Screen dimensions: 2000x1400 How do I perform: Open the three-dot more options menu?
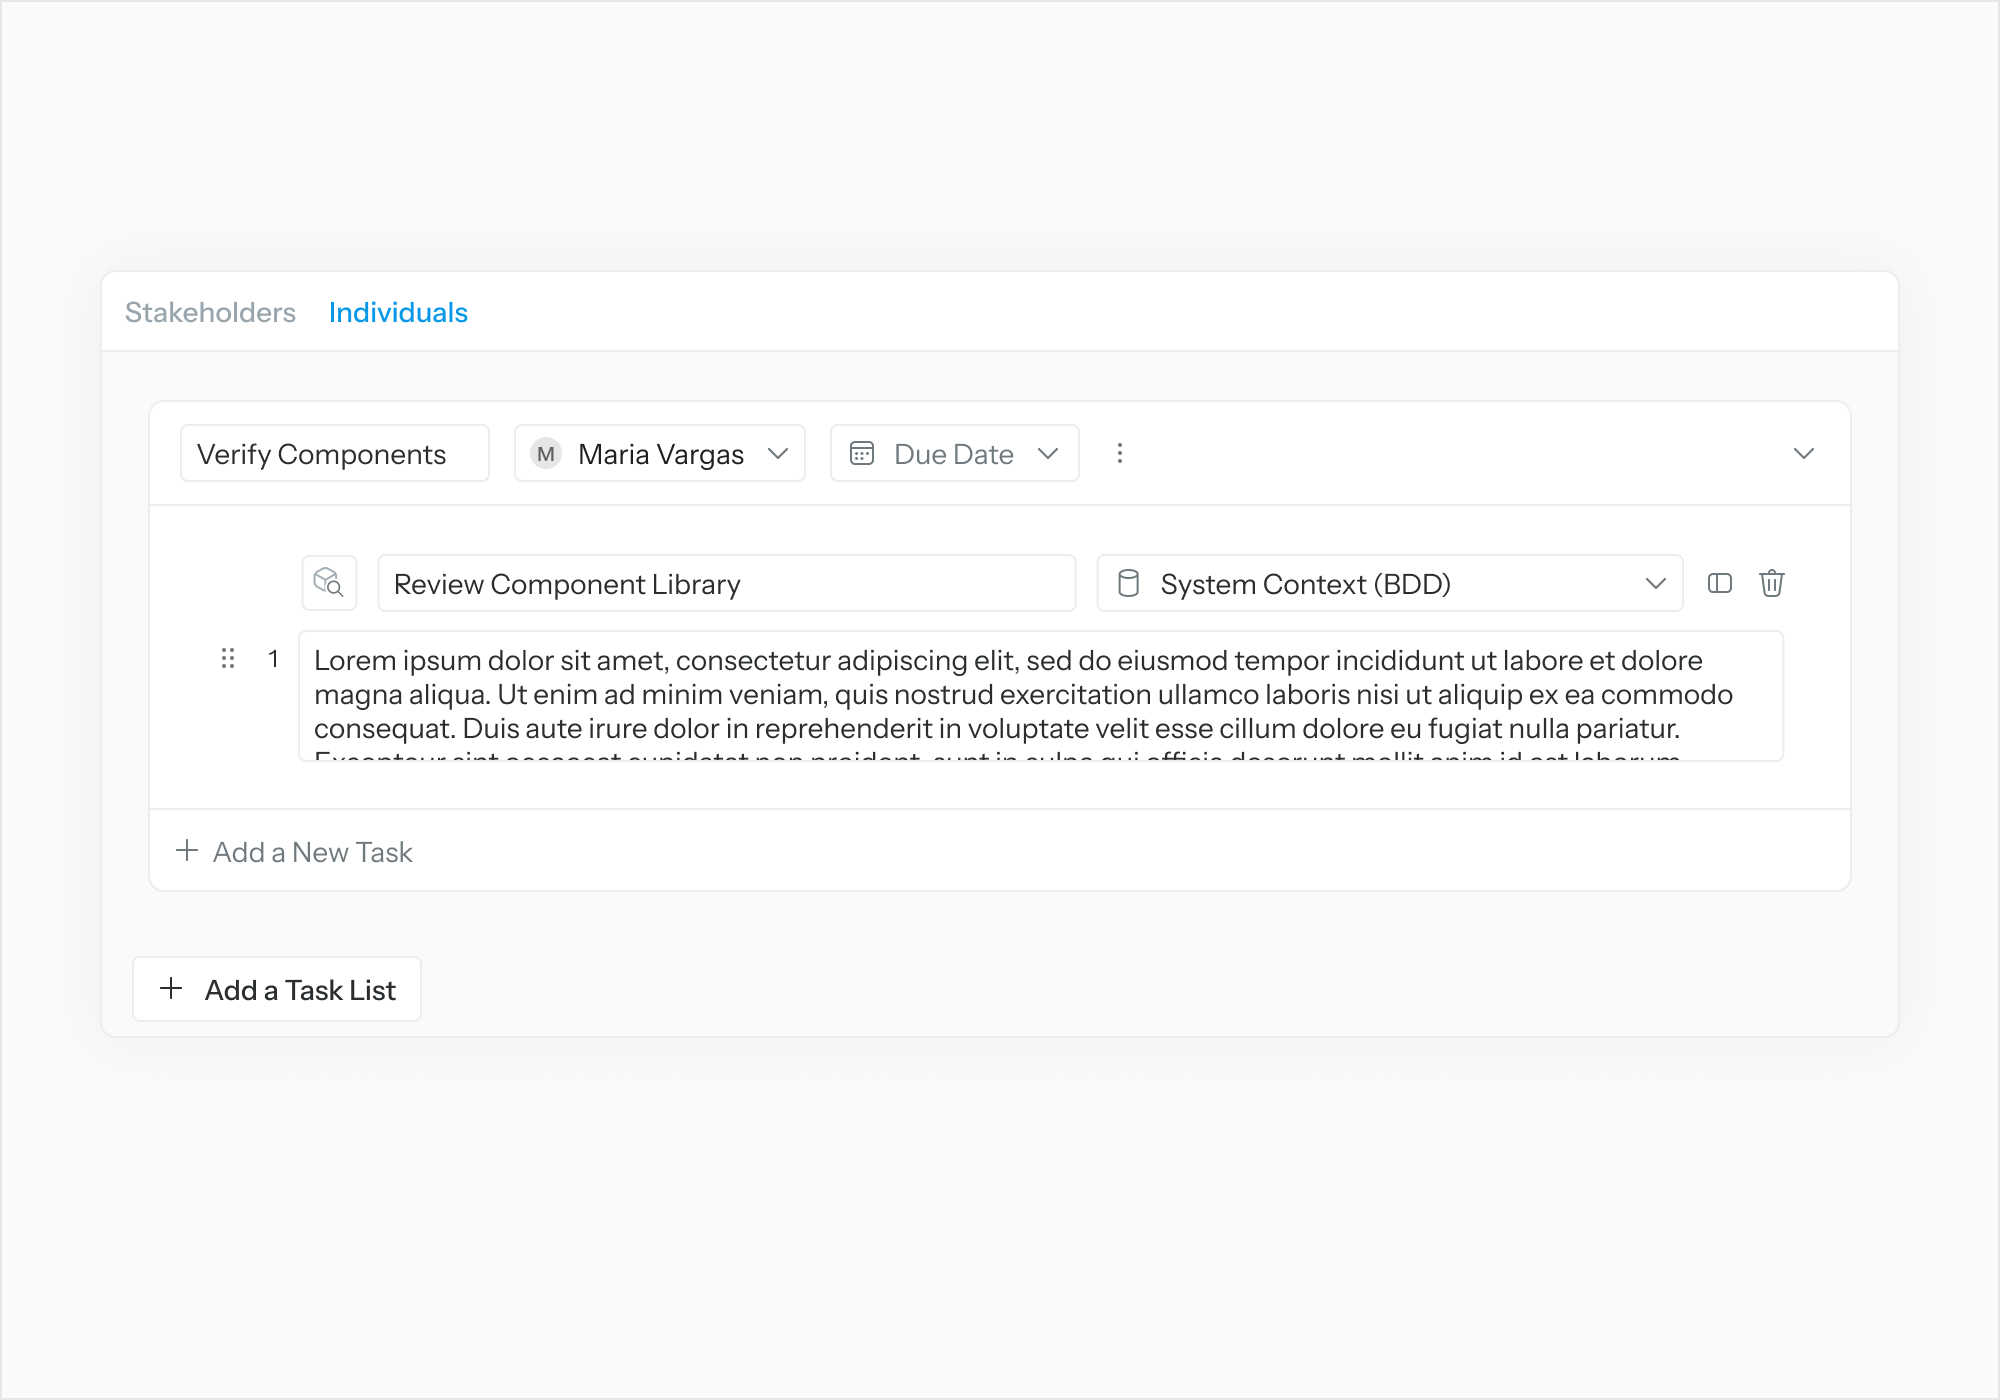click(1119, 454)
